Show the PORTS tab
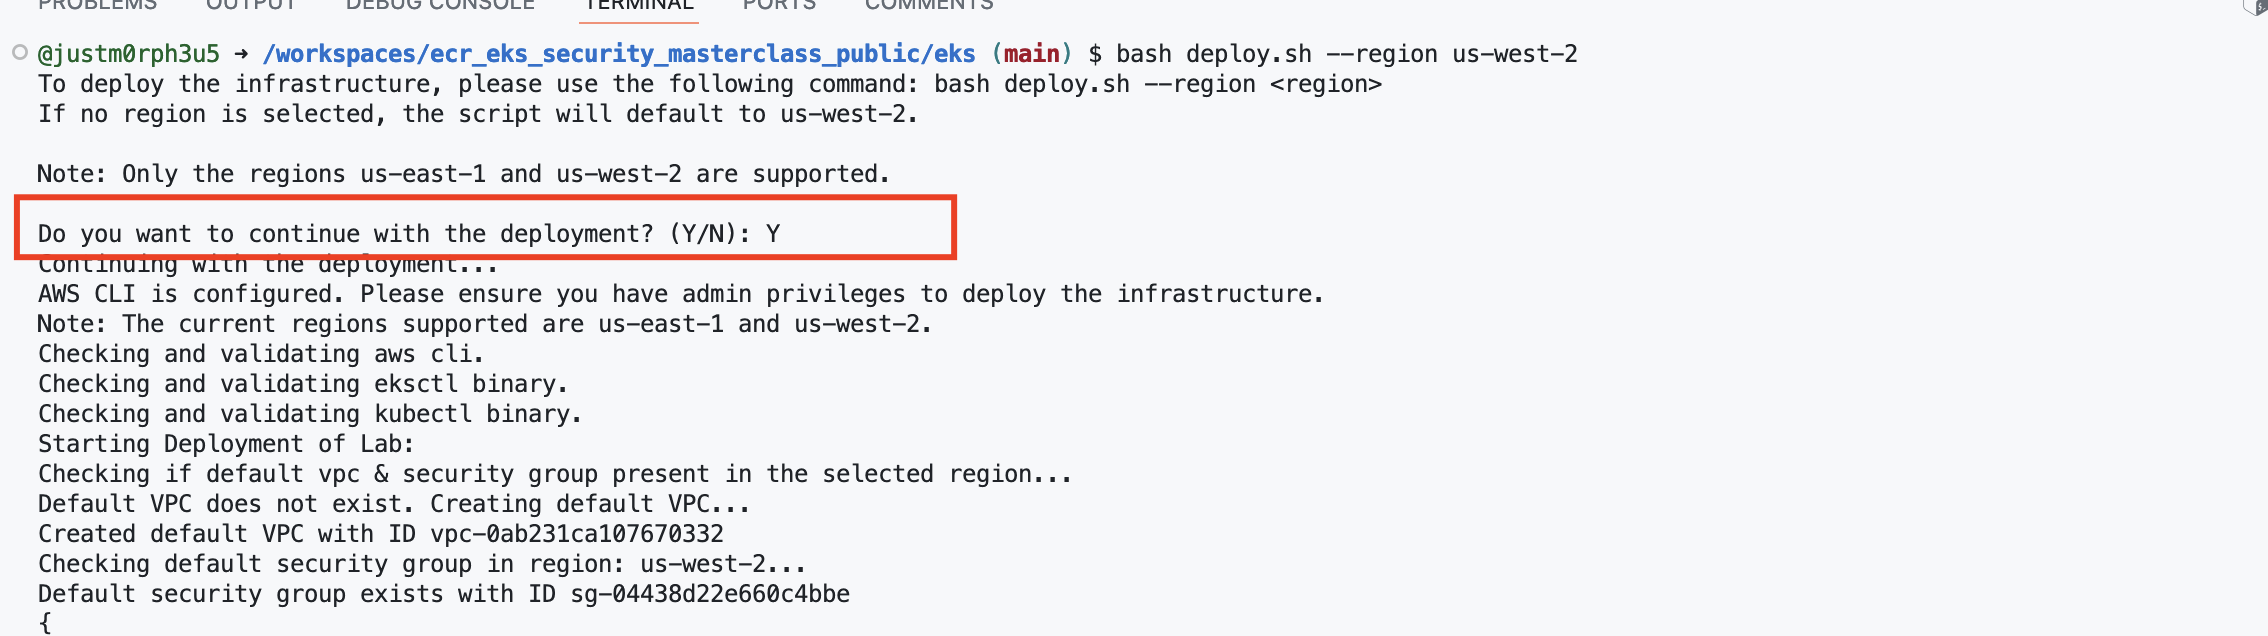The height and width of the screenshot is (636, 2268). tap(779, 5)
